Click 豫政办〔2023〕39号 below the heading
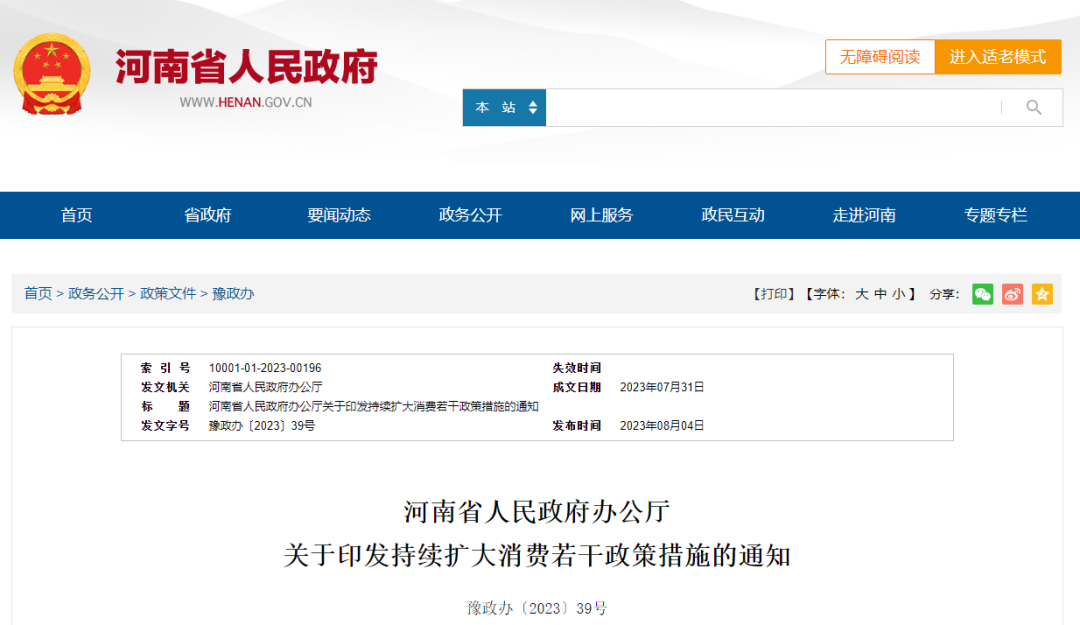 (x=537, y=608)
